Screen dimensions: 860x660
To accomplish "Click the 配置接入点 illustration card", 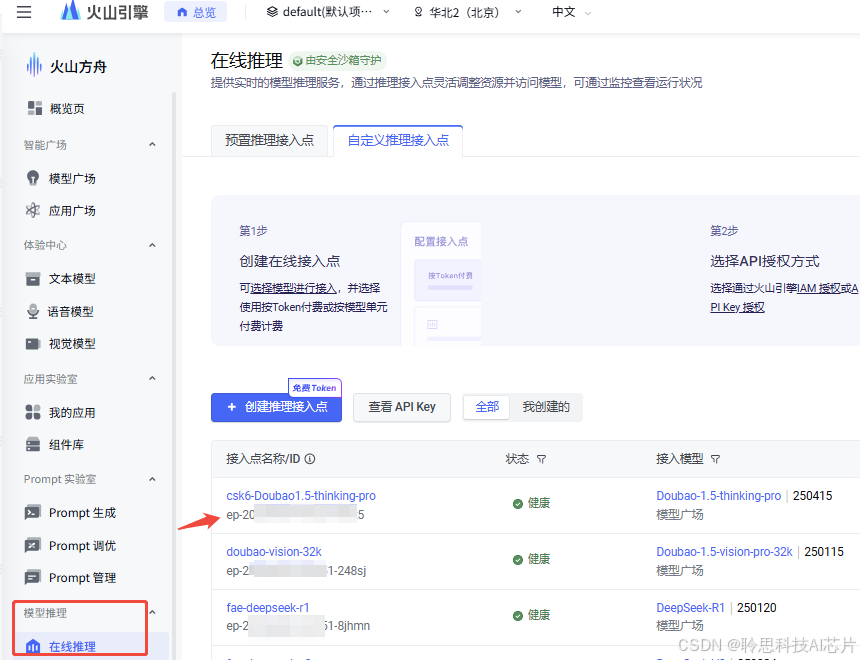I will click(442, 283).
